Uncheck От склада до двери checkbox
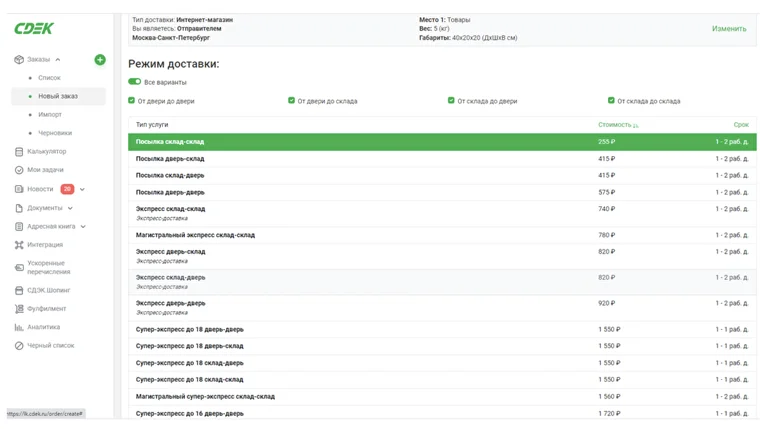The height and width of the screenshot is (429, 760). pos(451,100)
